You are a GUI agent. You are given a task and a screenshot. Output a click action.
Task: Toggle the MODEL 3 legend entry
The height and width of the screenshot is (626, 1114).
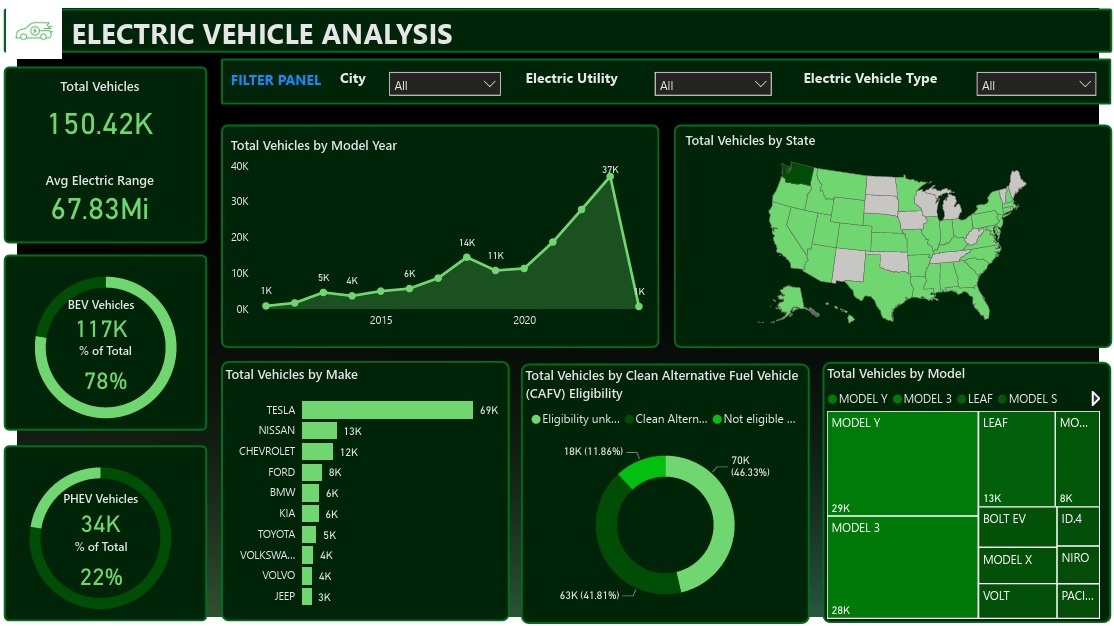click(x=927, y=399)
